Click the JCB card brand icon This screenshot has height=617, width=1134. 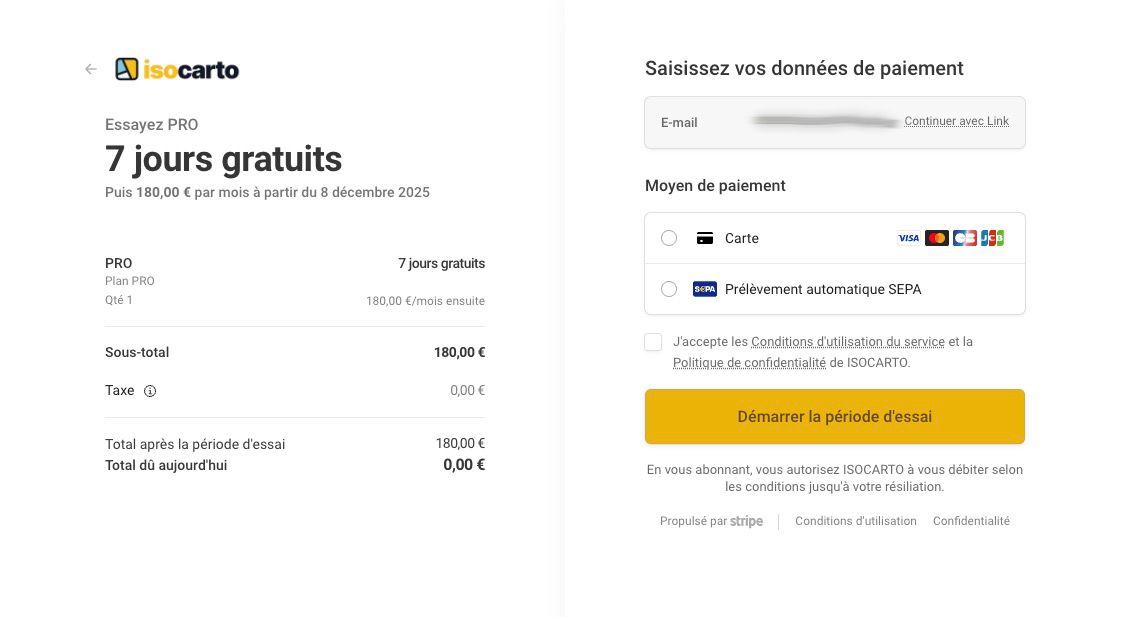pyautogui.click(x=991, y=237)
